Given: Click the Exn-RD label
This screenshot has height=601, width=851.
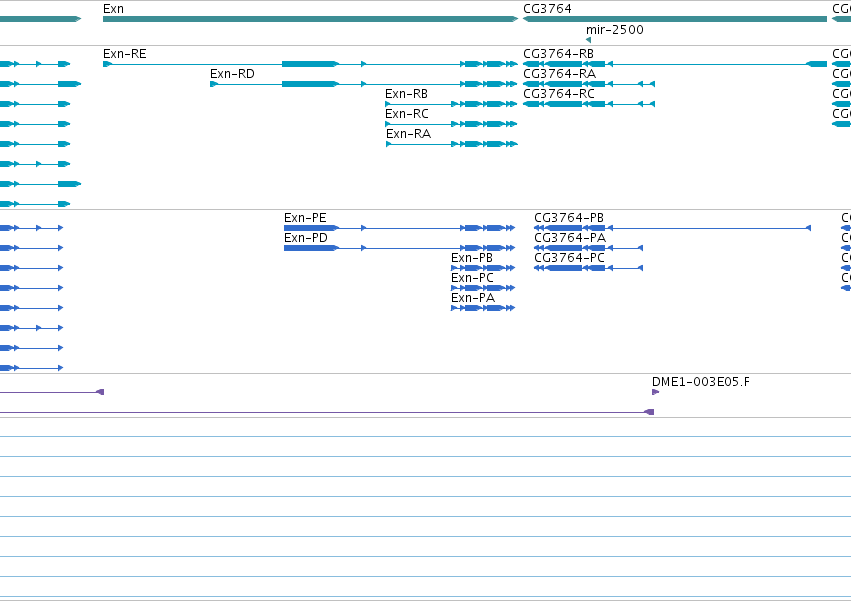Looking at the screenshot, I should [x=232, y=74].
